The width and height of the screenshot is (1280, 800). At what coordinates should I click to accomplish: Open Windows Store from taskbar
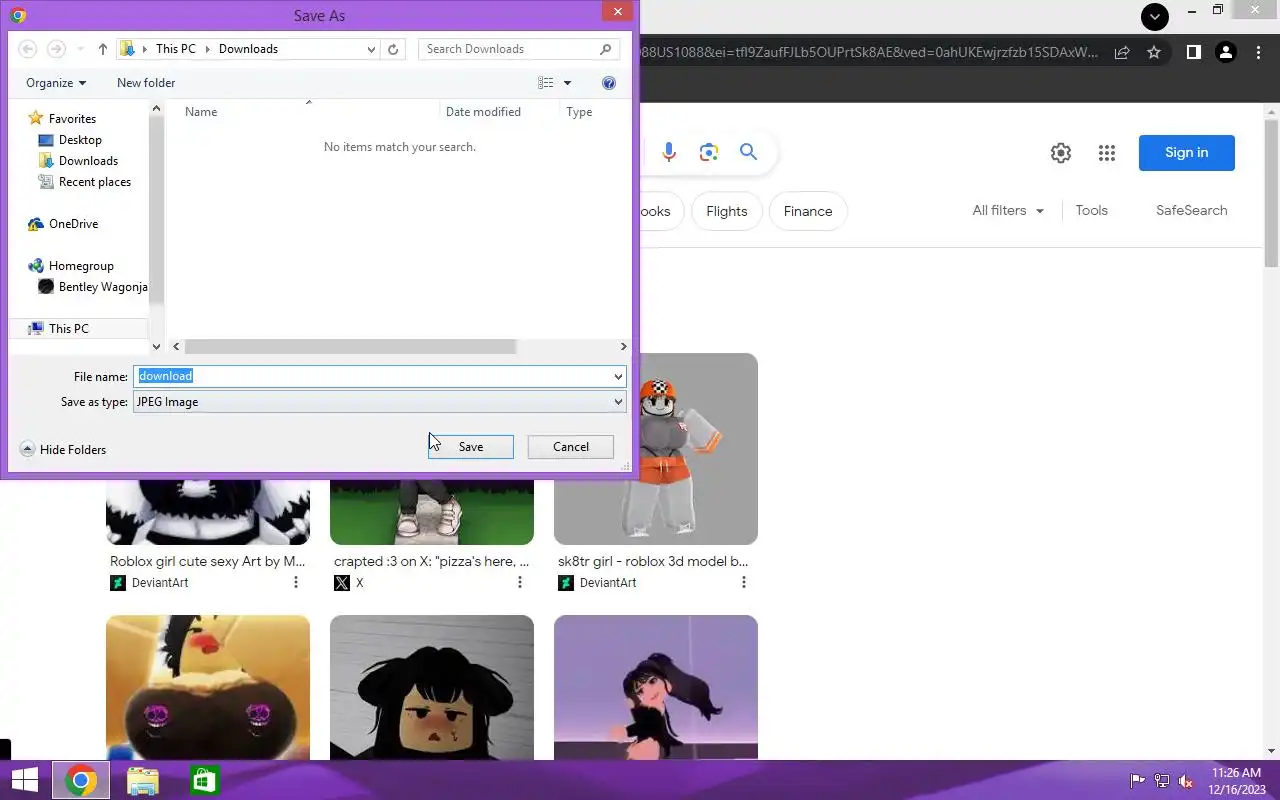[x=204, y=781]
